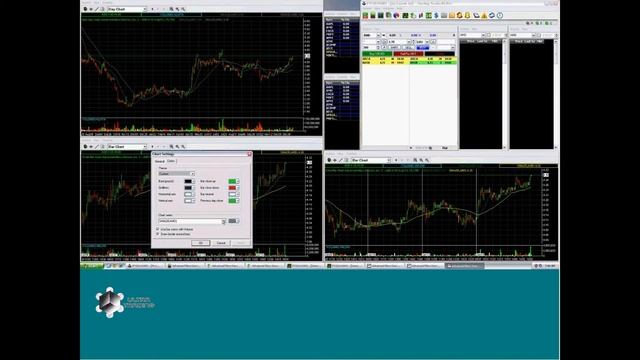Switch to the General tab in Chart Settings
The height and width of the screenshot is (360, 640).
[x=160, y=161]
